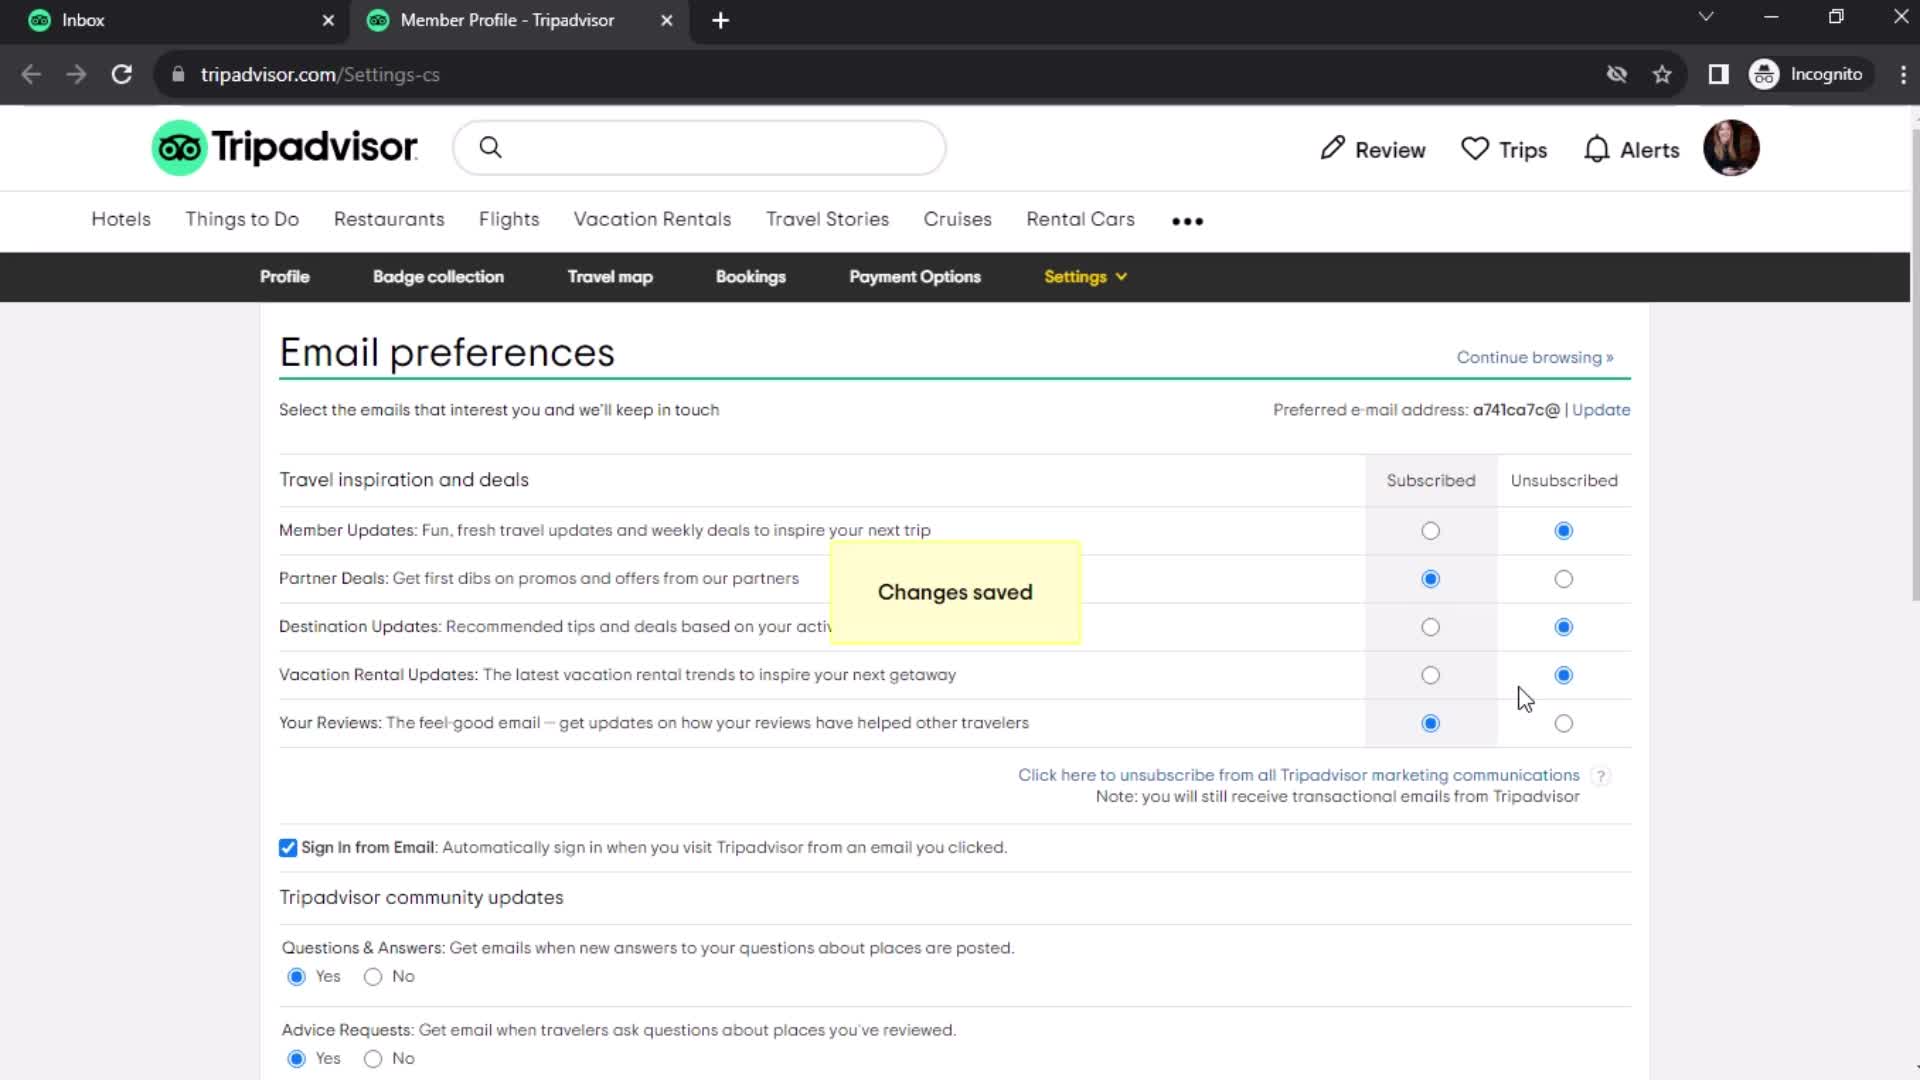Toggle Sign In from Email checkbox
Image resolution: width=1920 pixels, height=1080 pixels.
287,847
